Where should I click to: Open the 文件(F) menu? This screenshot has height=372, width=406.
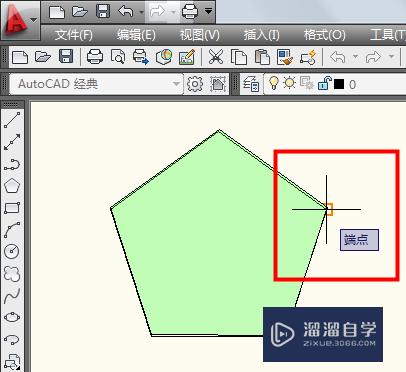pyautogui.click(x=73, y=35)
